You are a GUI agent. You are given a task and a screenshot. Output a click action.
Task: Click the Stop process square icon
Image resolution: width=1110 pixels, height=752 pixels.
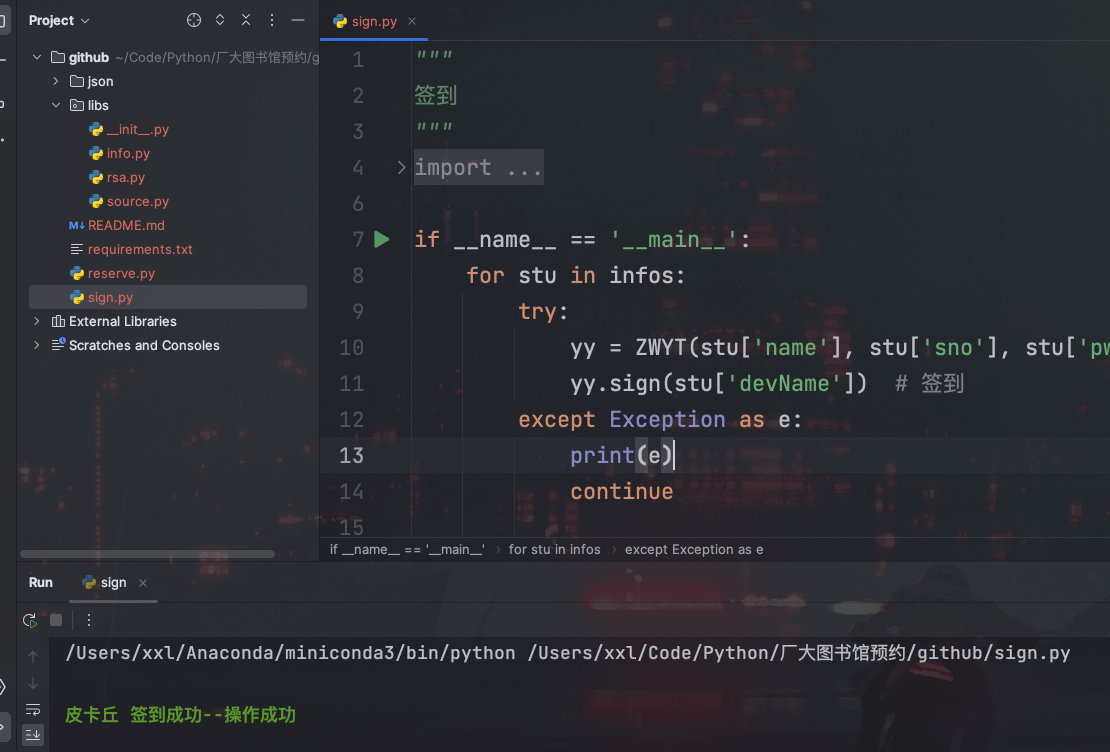pos(56,620)
